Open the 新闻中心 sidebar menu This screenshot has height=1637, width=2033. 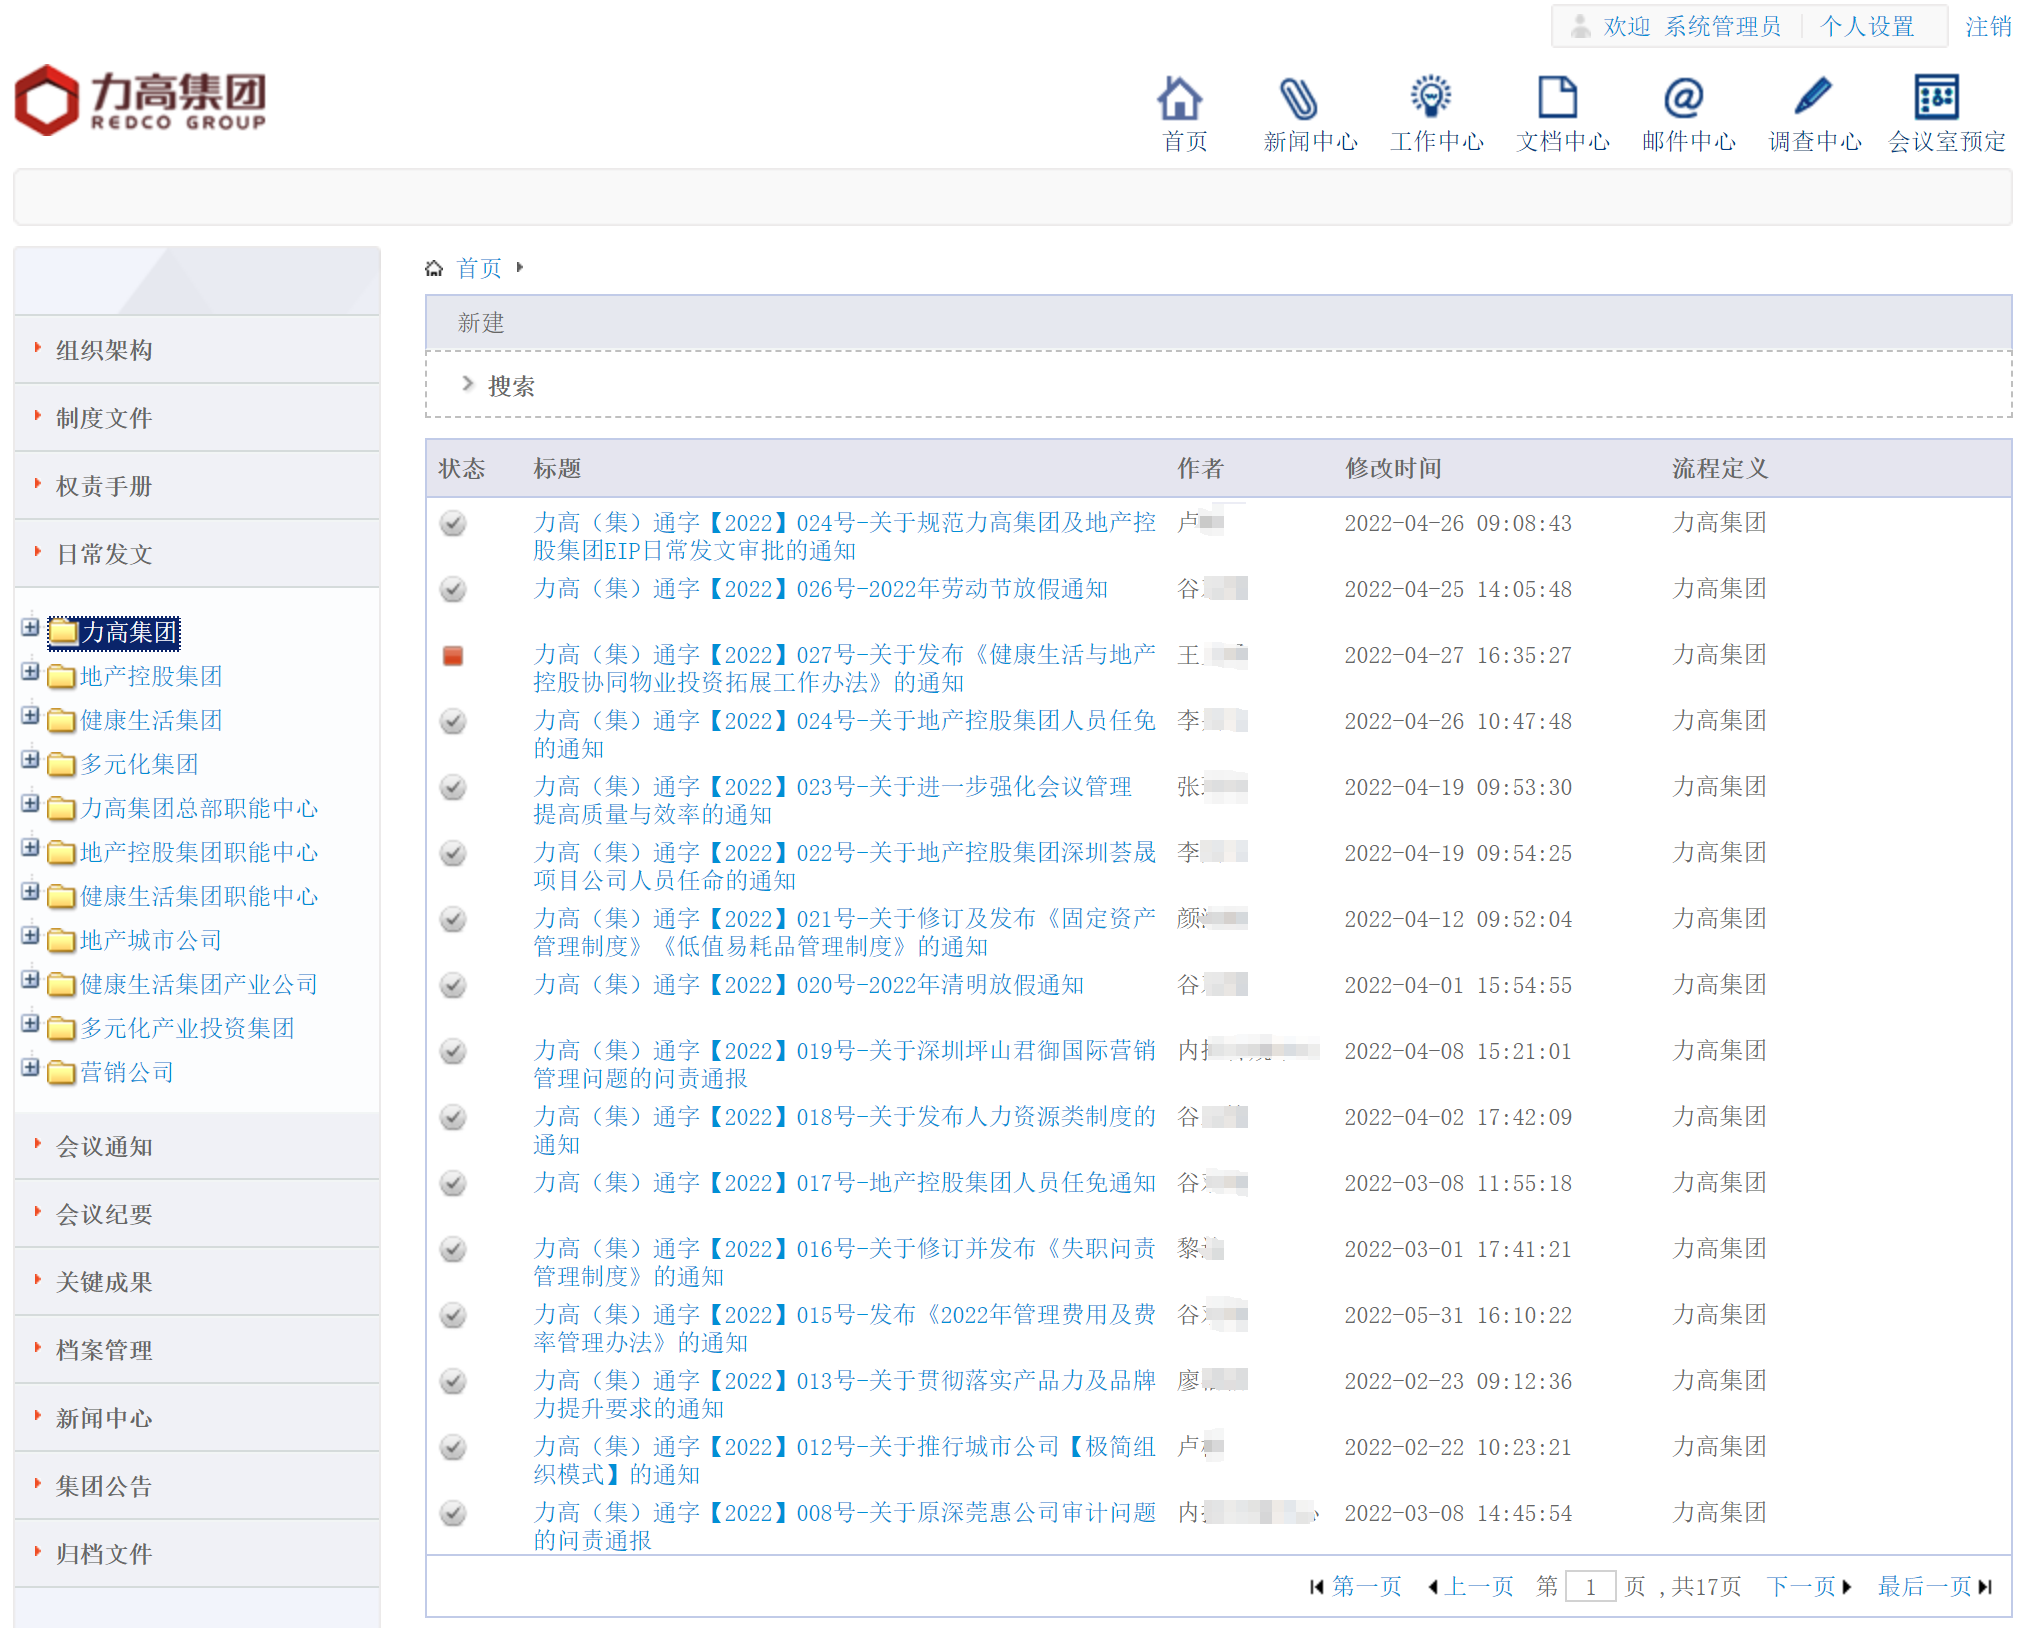pos(197,1418)
